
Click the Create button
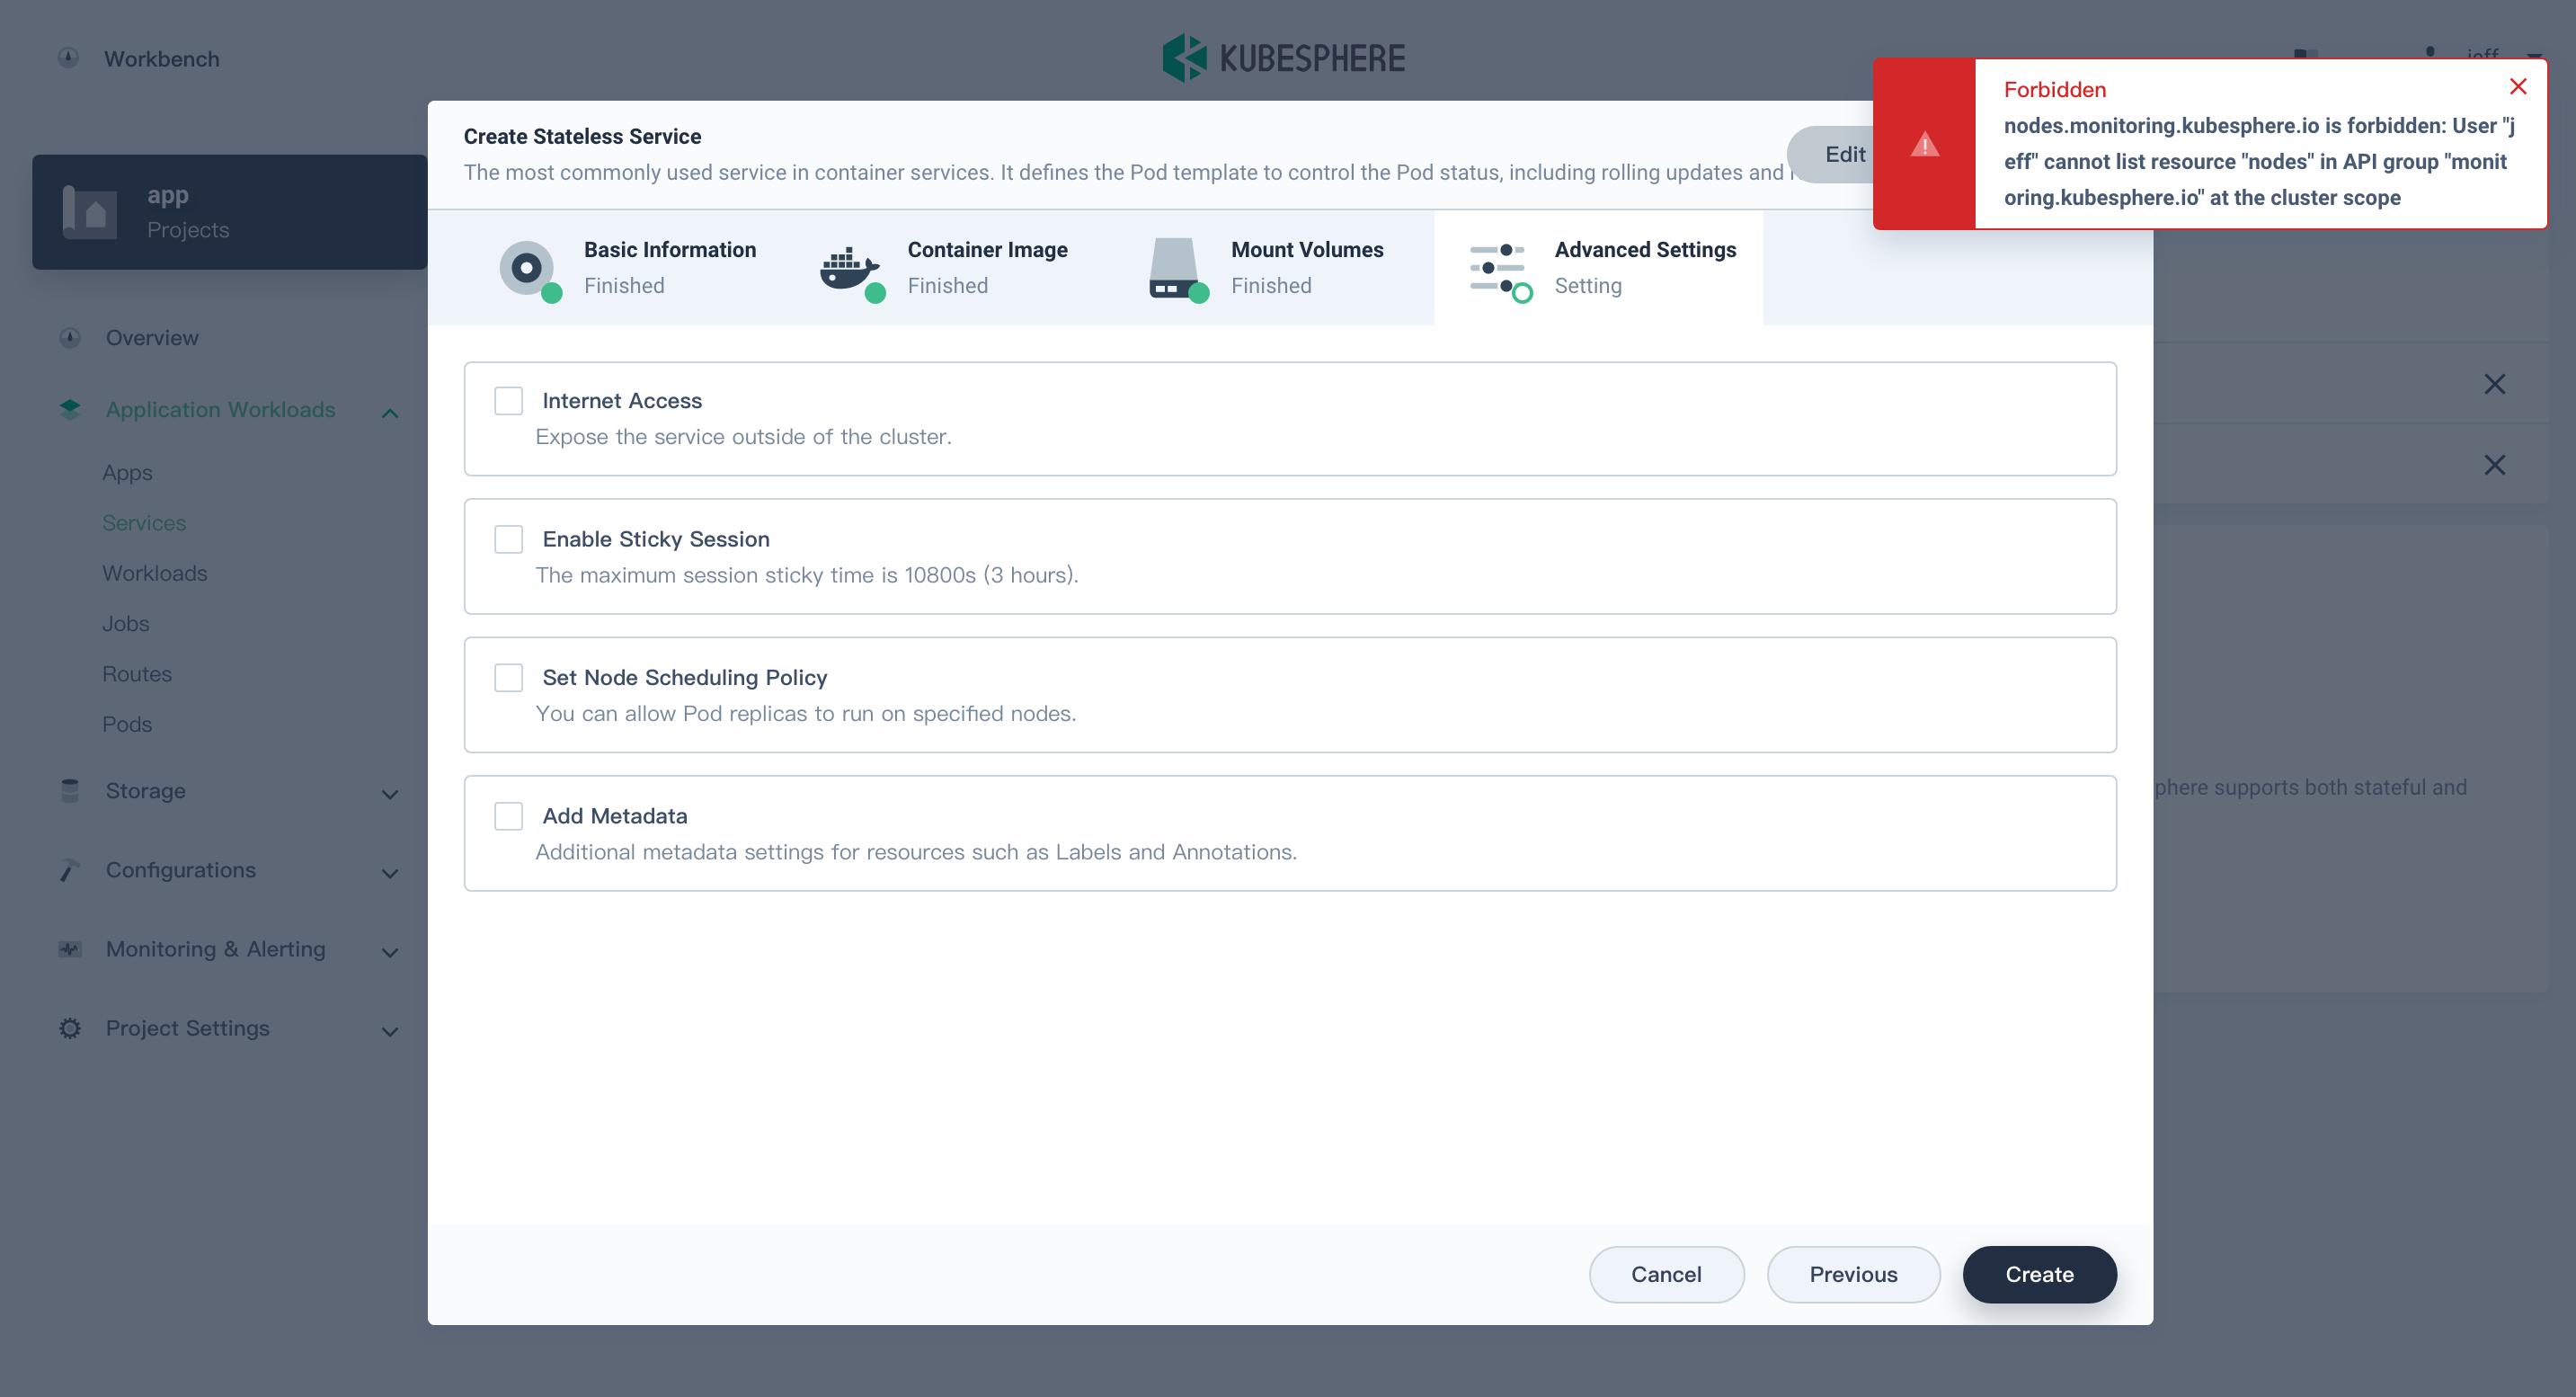click(2039, 1274)
